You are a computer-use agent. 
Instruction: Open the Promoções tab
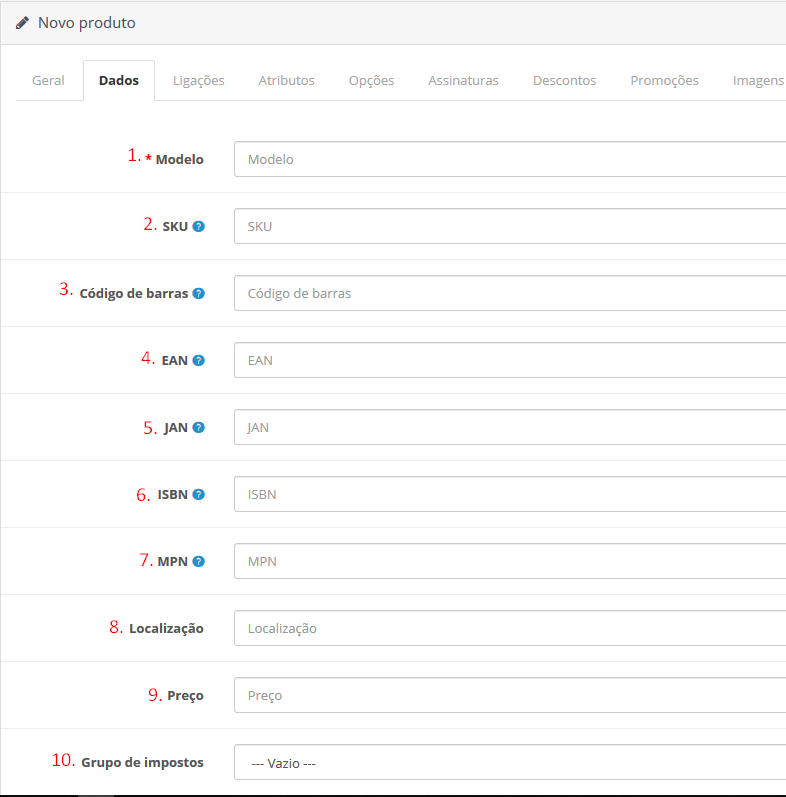click(664, 80)
